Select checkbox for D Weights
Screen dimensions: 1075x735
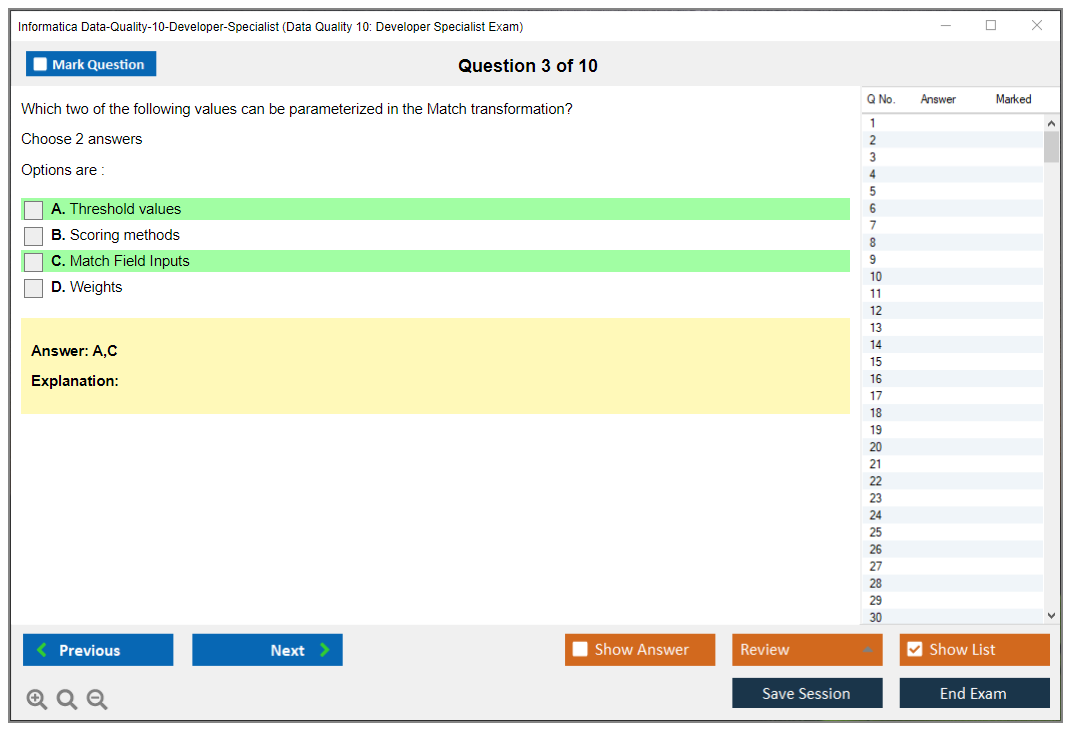coord(34,288)
